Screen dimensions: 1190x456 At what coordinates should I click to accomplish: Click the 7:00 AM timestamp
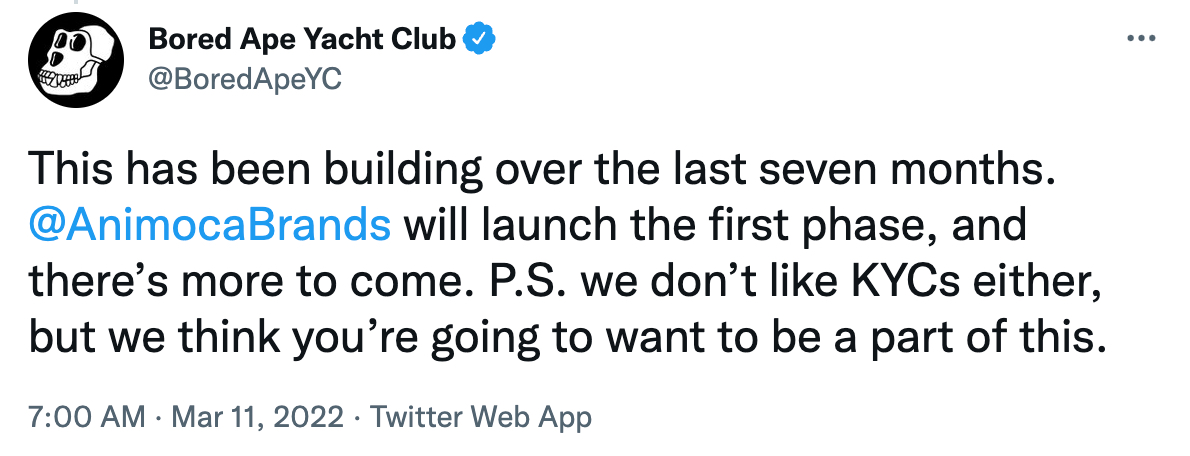[87, 417]
